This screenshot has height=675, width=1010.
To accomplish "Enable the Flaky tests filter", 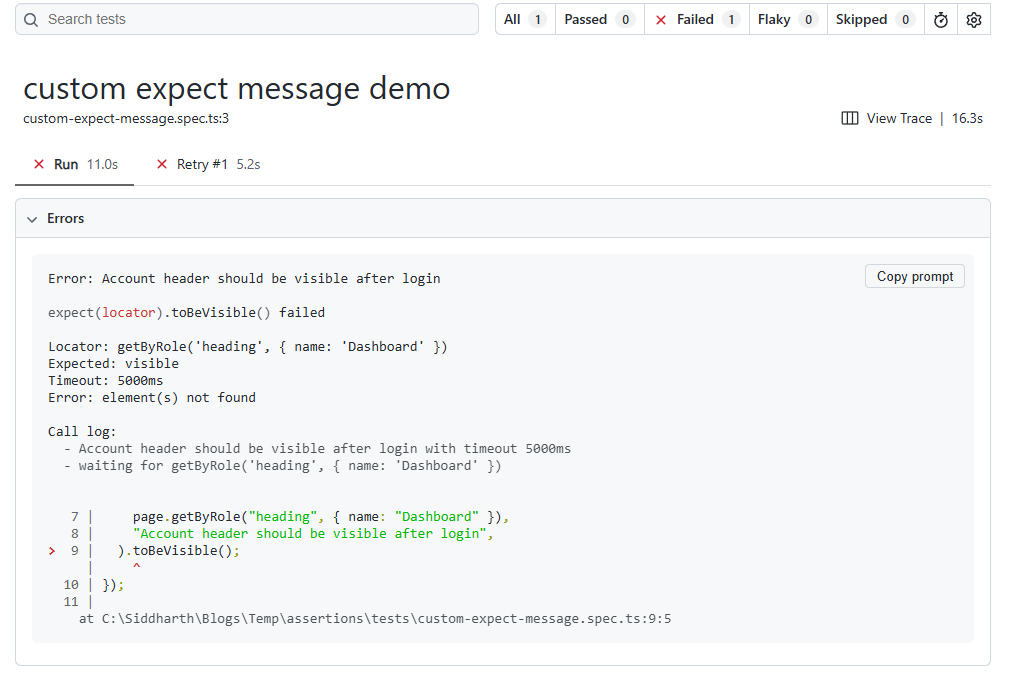I will 781,19.
